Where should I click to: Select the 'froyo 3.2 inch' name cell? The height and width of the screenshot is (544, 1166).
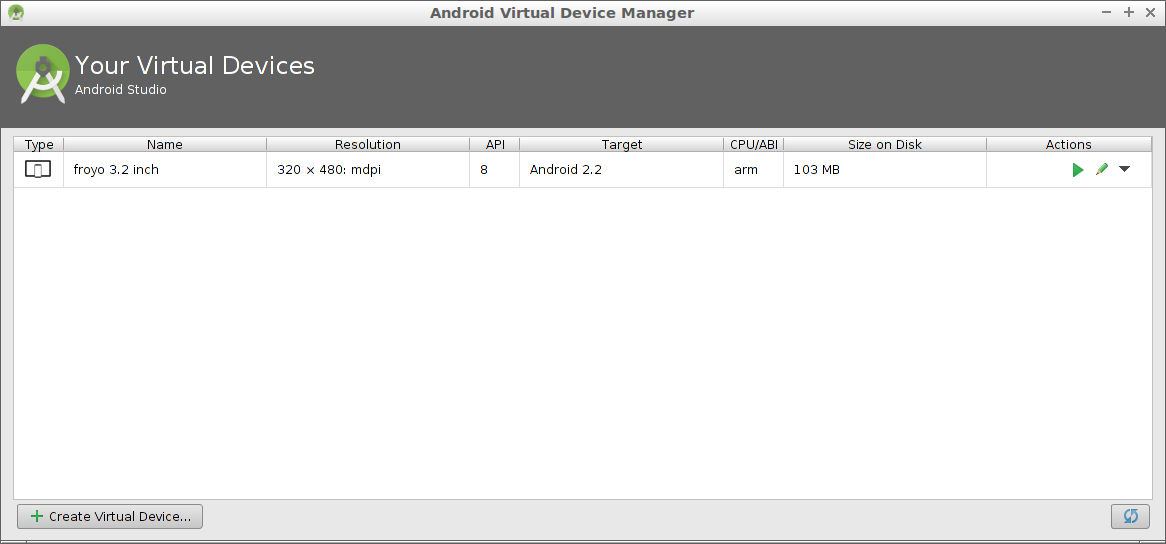coord(165,169)
